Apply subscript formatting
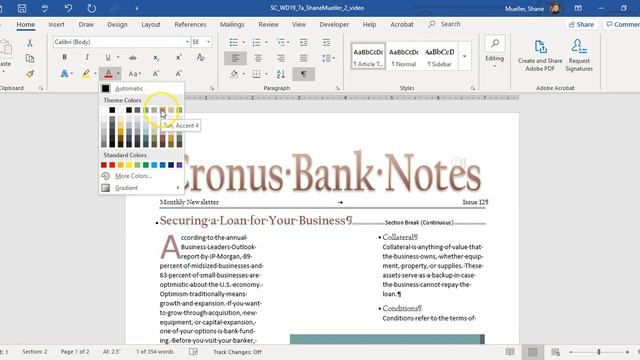640x360 pixels. click(156, 58)
